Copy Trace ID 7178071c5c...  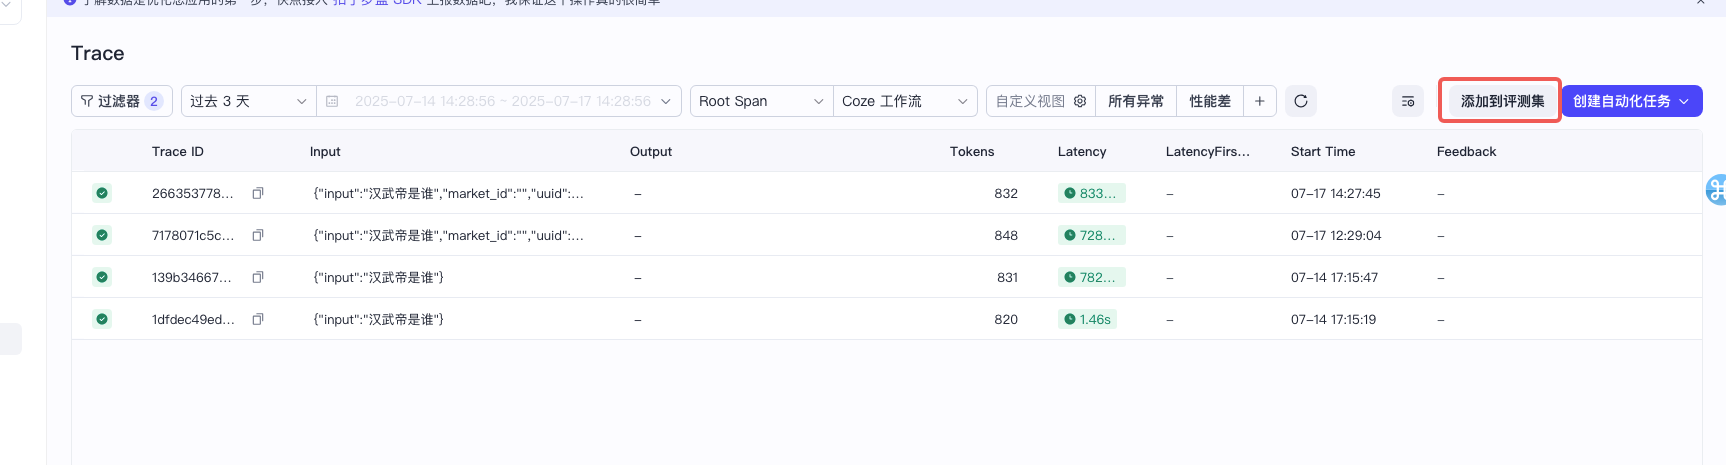[258, 235]
